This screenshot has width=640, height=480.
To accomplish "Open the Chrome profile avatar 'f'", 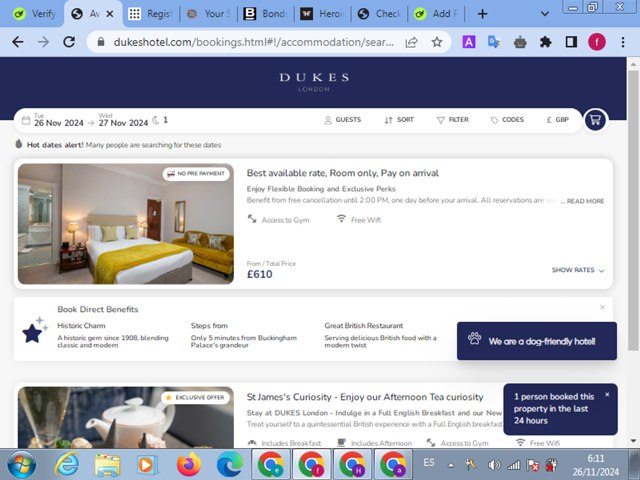I will pos(597,42).
